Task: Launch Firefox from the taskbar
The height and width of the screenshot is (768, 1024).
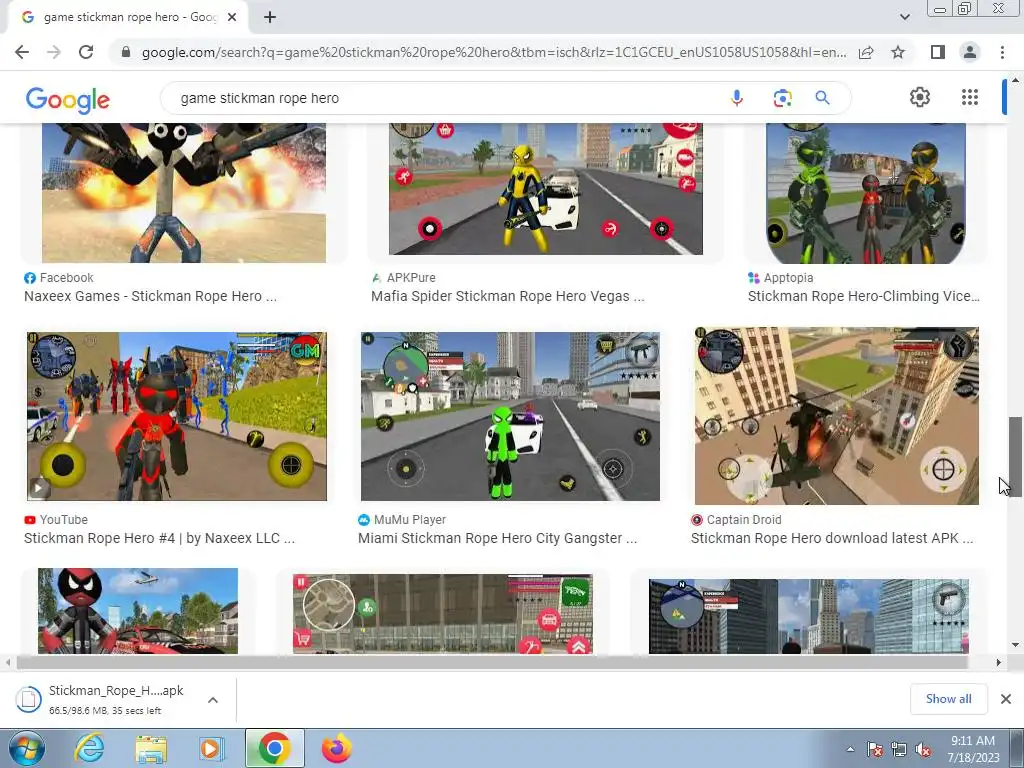Action: pyautogui.click(x=337, y=748)
